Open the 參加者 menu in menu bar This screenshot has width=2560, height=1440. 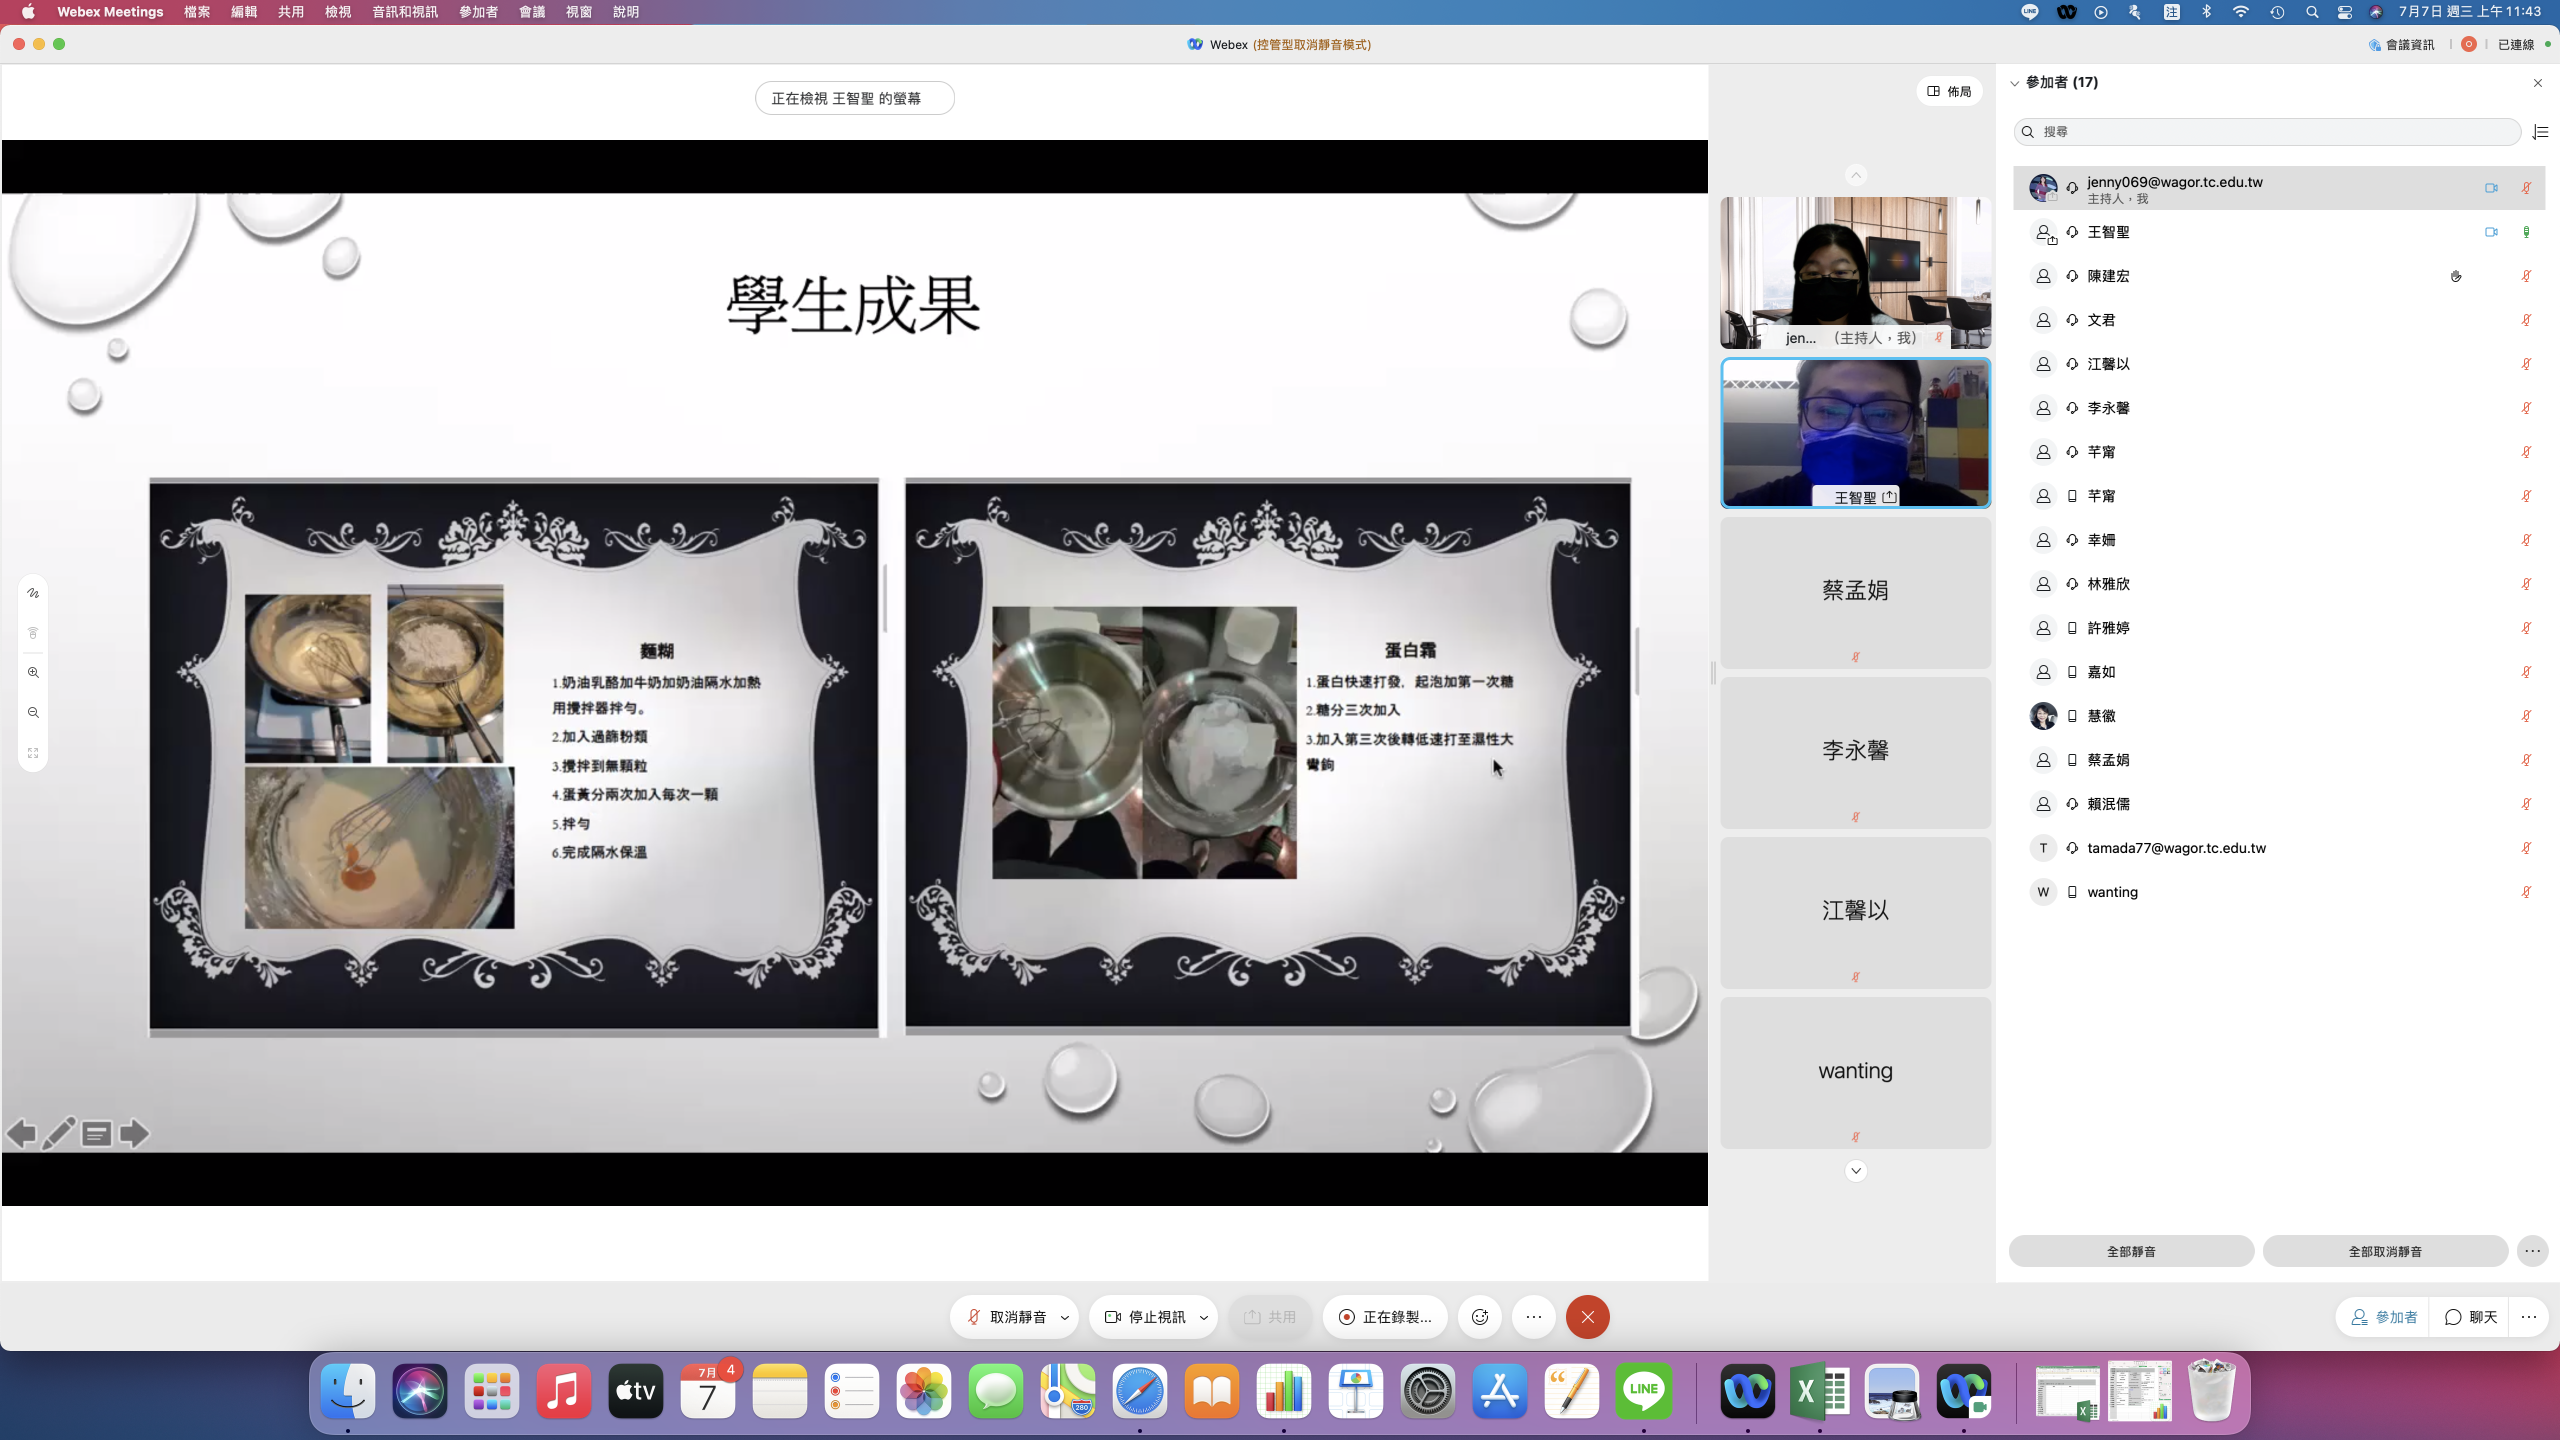(478, 12)
